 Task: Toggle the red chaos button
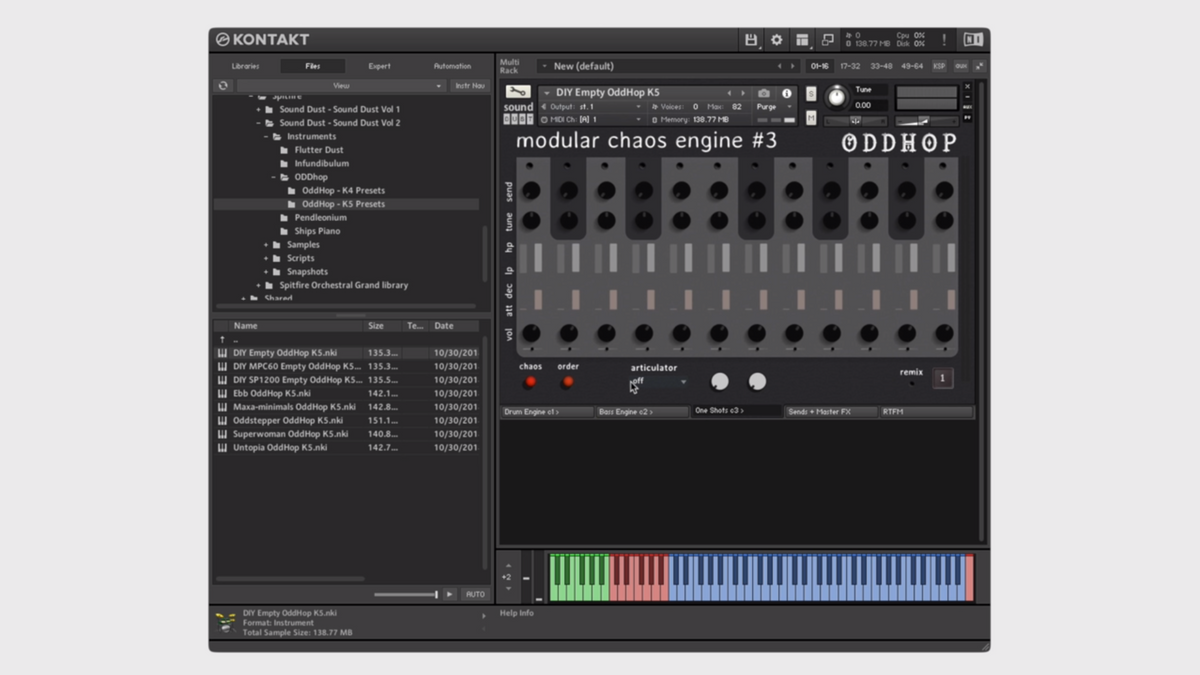530,381
